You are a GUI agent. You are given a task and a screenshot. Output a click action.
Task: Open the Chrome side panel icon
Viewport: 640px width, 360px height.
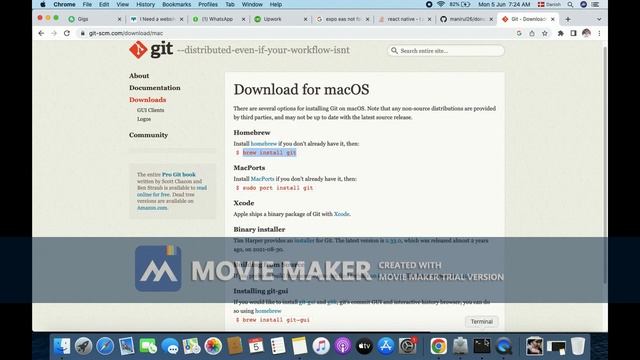click(573, 33)
